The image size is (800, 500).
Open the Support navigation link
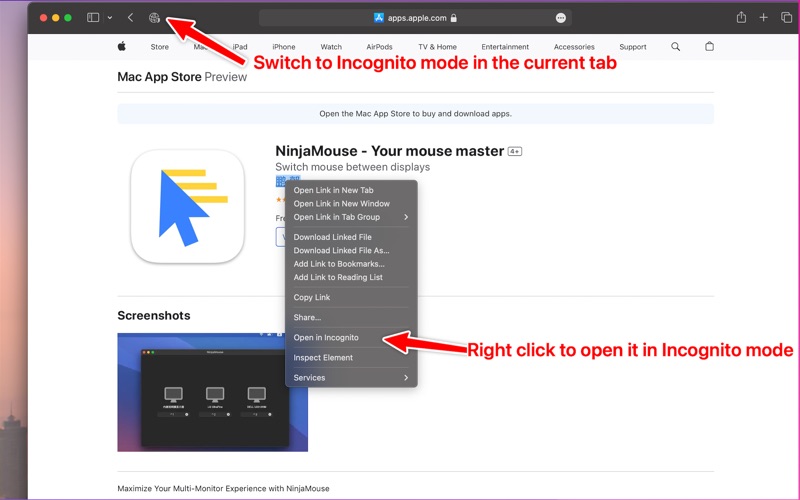point(633,46)
